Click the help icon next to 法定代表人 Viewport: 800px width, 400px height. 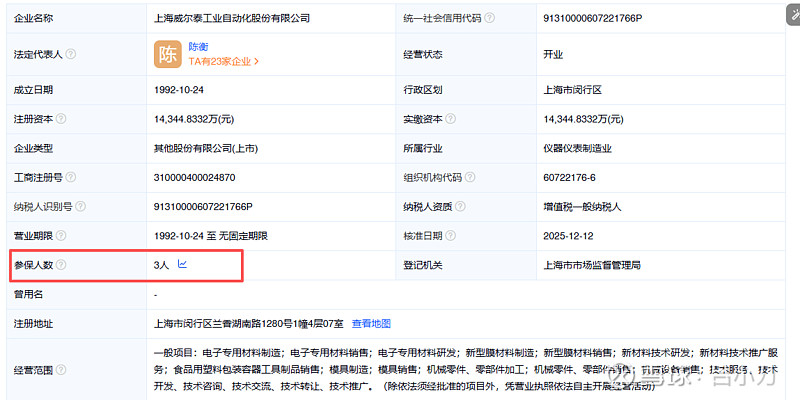pyautogui.click(x=71, y=54)
